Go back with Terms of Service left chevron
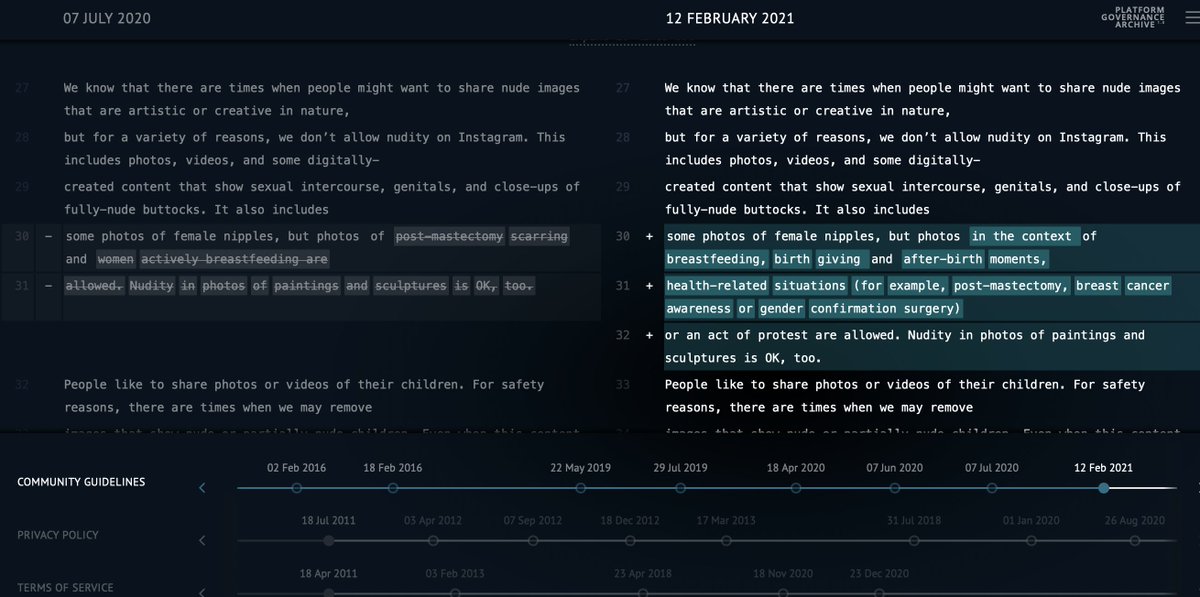 coord(202,592)
